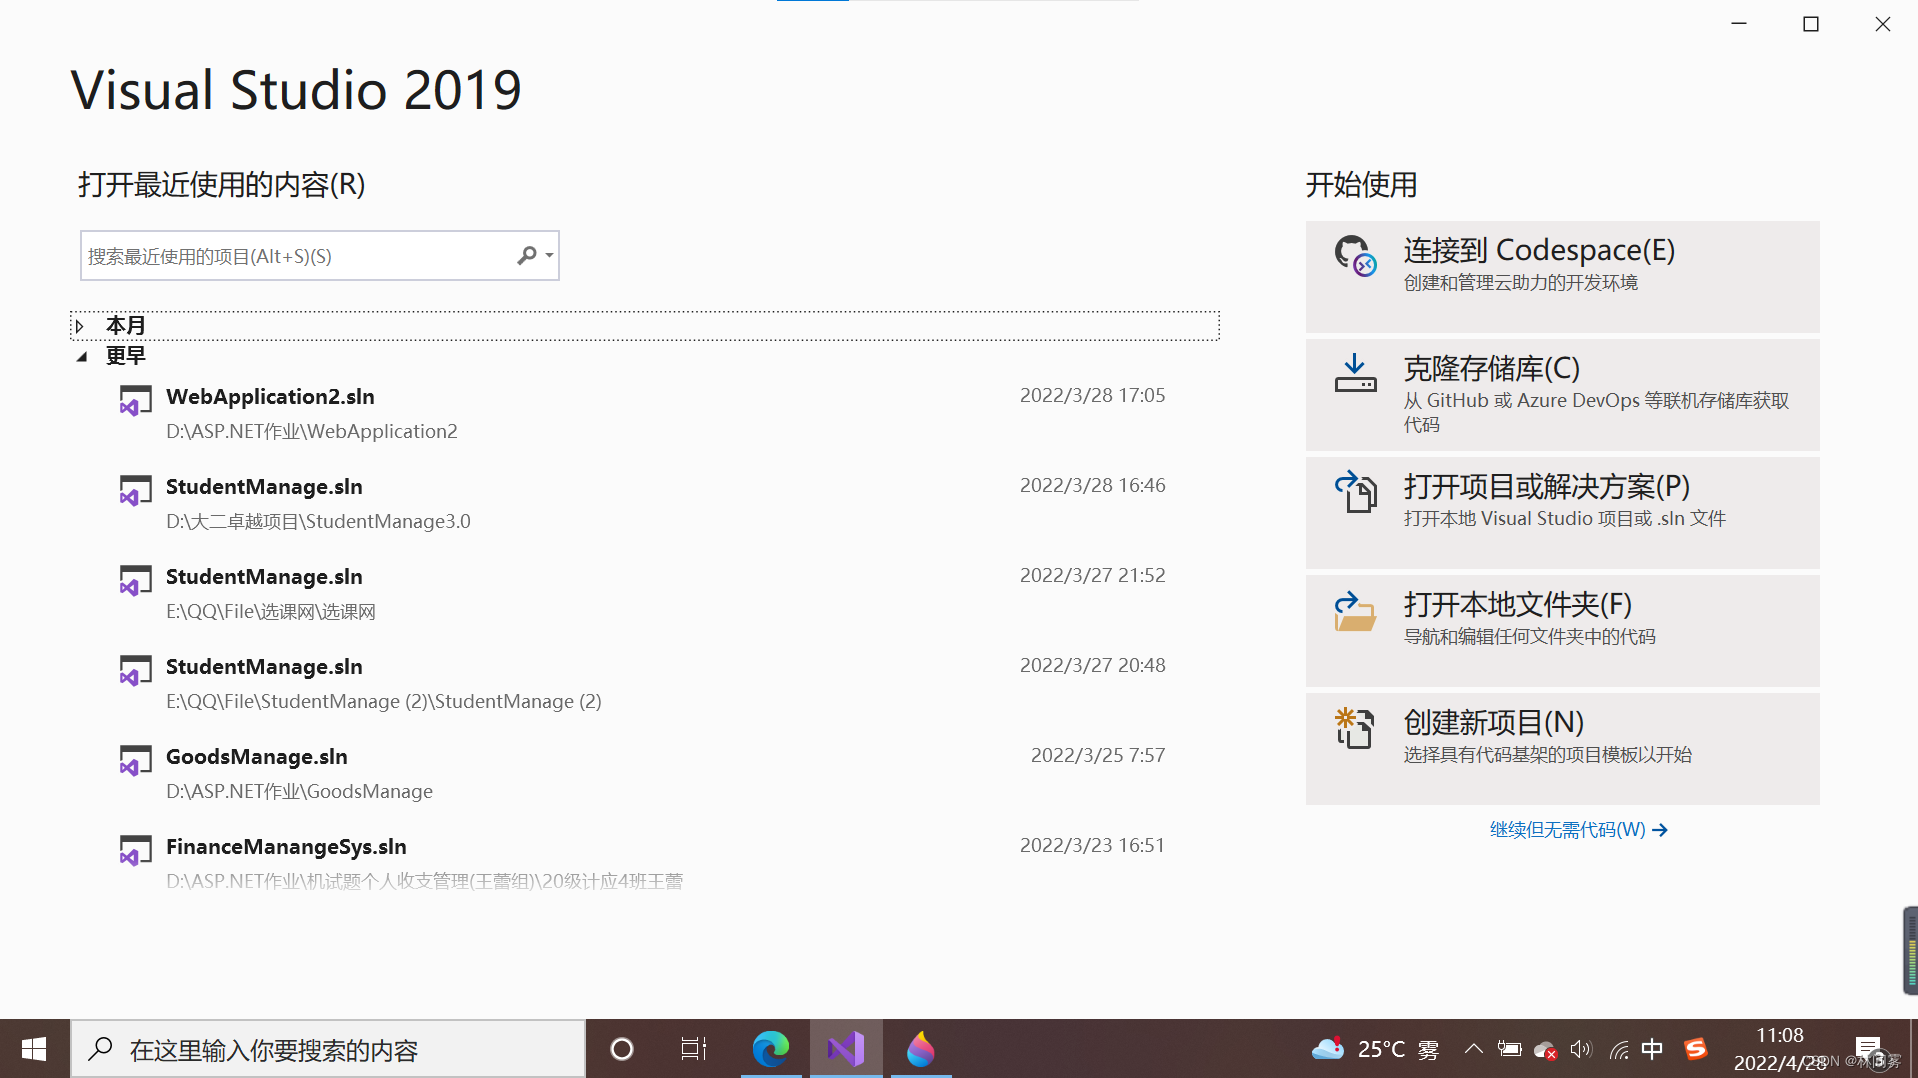Click the open local folder icon

[x=1355, y=610]
